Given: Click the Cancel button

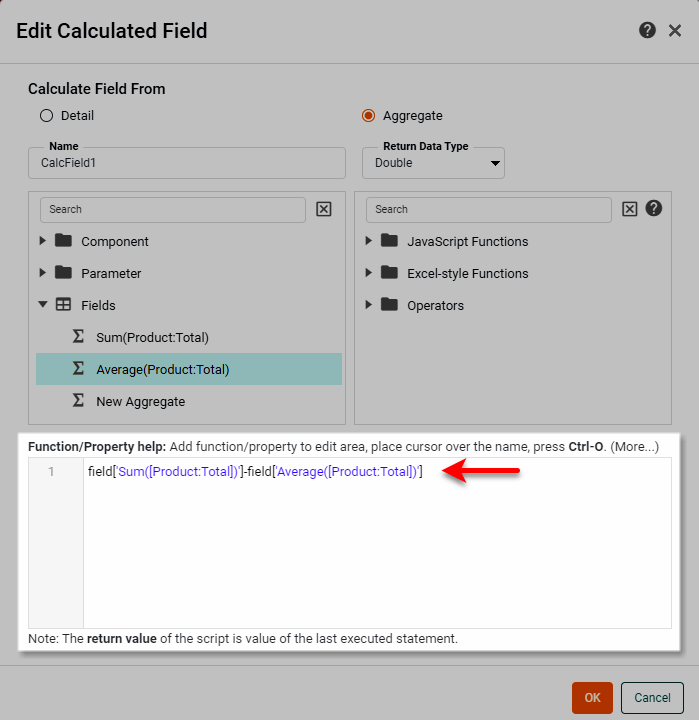Looking at the screenshot, I should coord(652,697).
